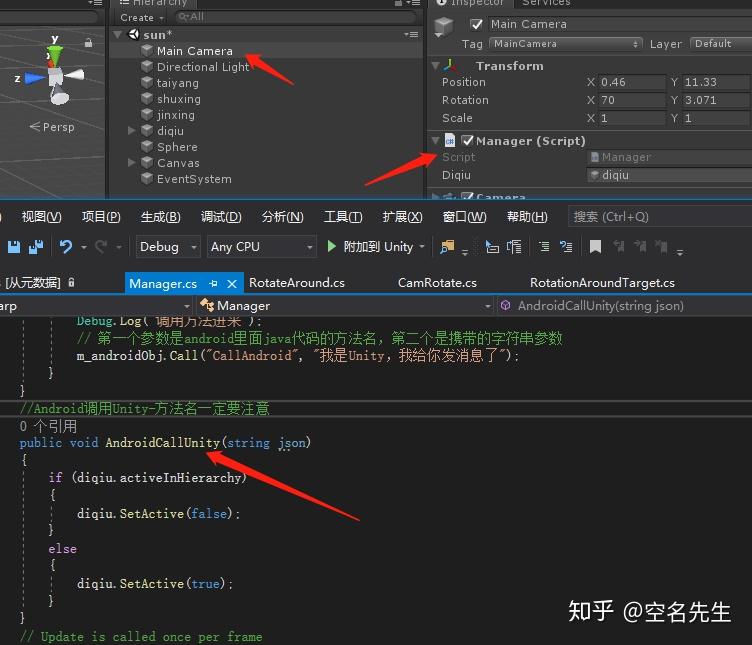Viewport: 752px width, 645px height.
Task: Toggle Persp view mode label
Action: pos(52,127)
